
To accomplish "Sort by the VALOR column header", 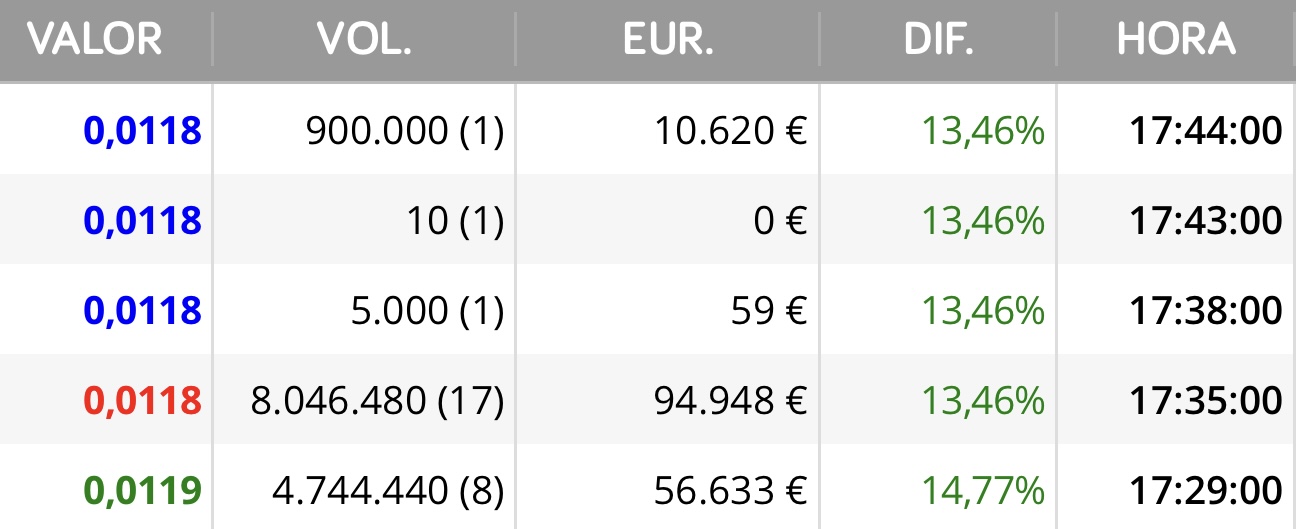I will point(94,40).
